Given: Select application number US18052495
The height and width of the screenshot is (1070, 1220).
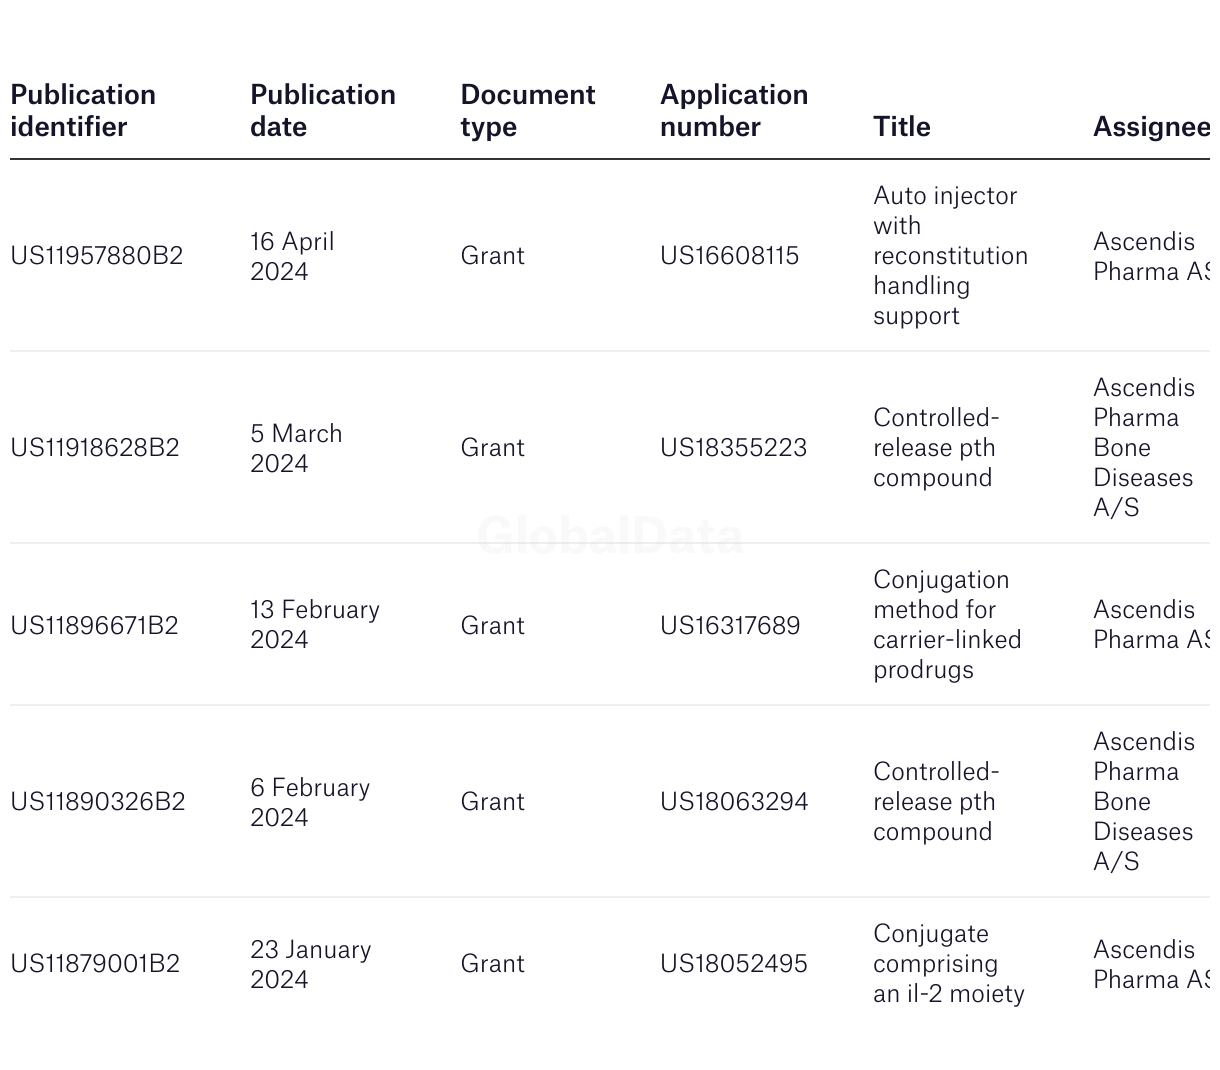Looking at the screenshot, I should 734,964.
